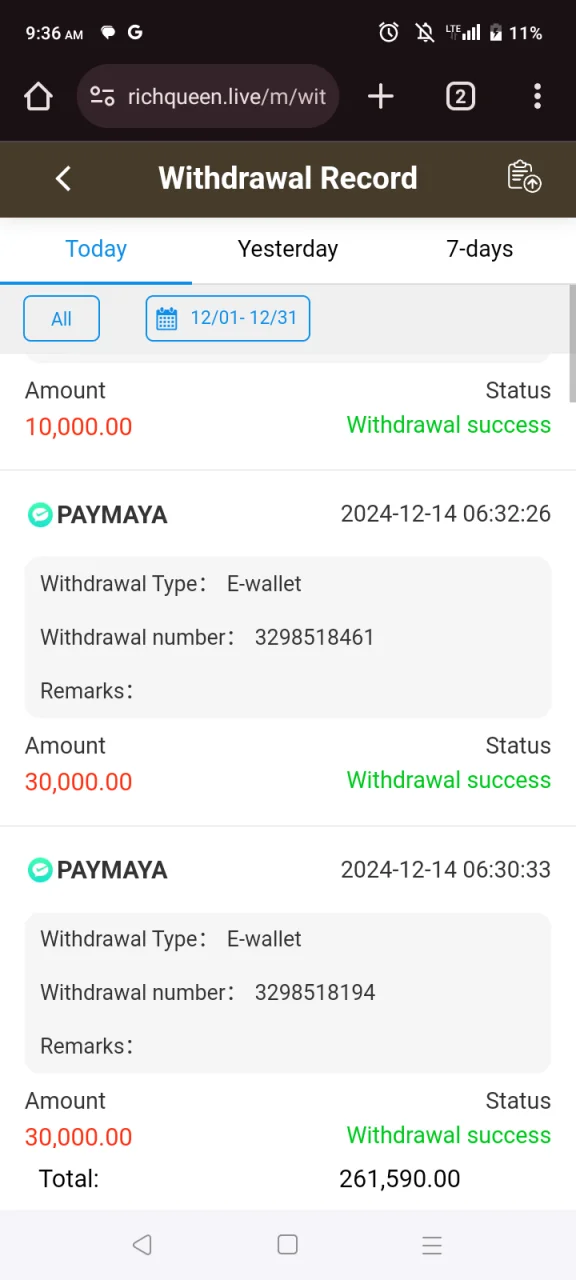This screenshot has width=576, height=1280.
Task: Tap the site info icon in address bar
Action: point(102,97)
